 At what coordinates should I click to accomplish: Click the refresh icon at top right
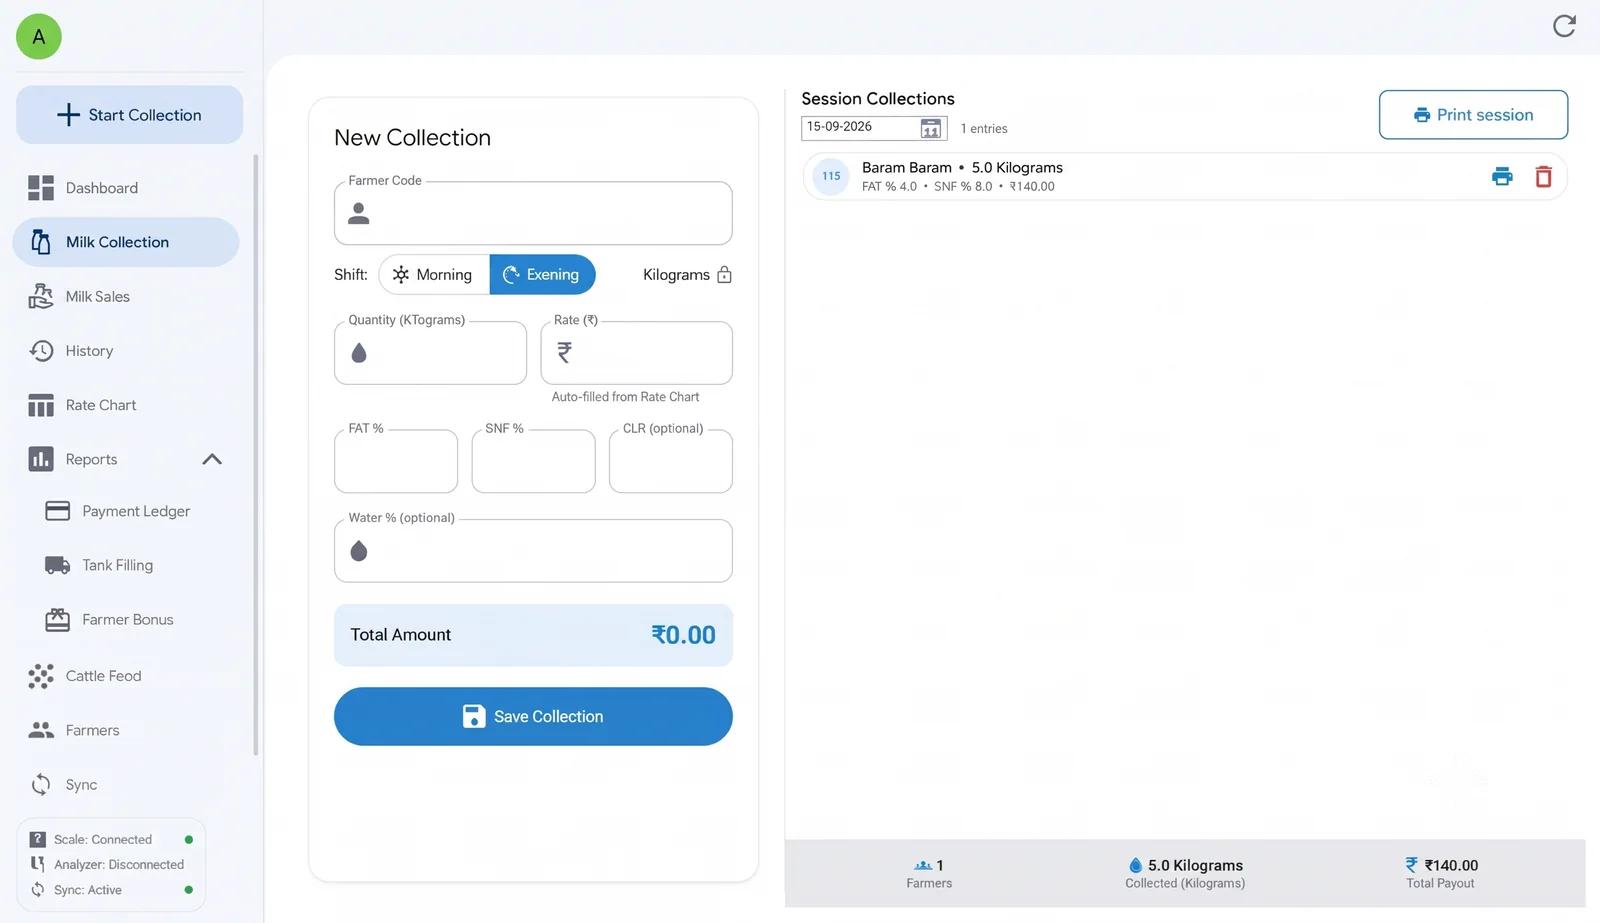tap(1564, 26)
